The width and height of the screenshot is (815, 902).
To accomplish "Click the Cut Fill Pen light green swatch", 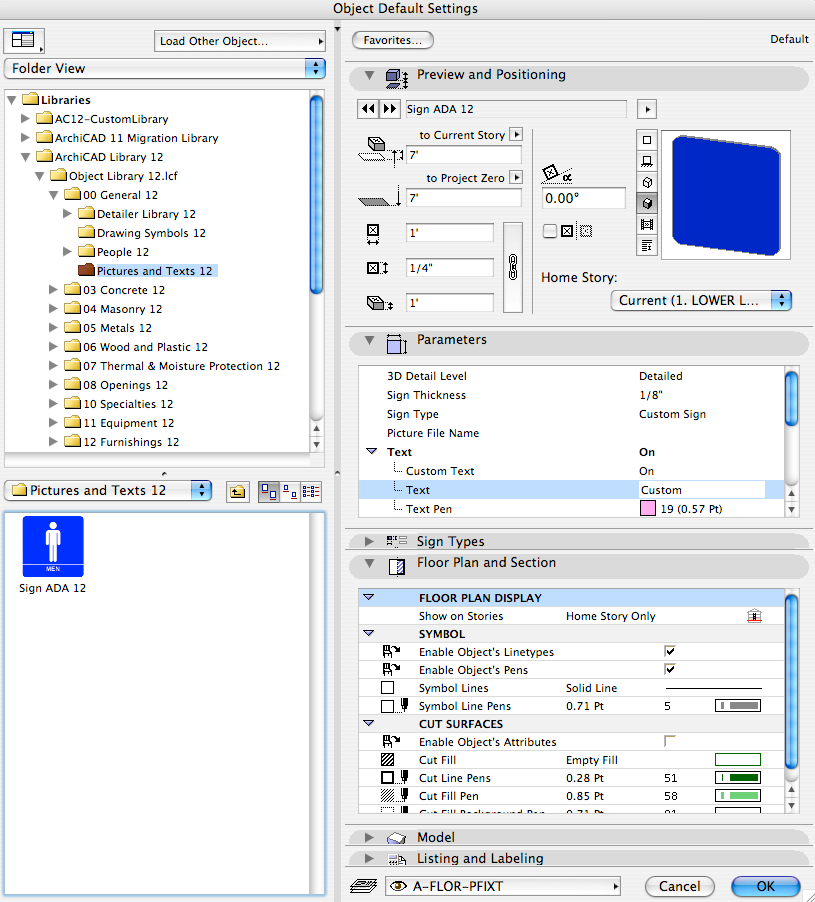I will [738, 796].
